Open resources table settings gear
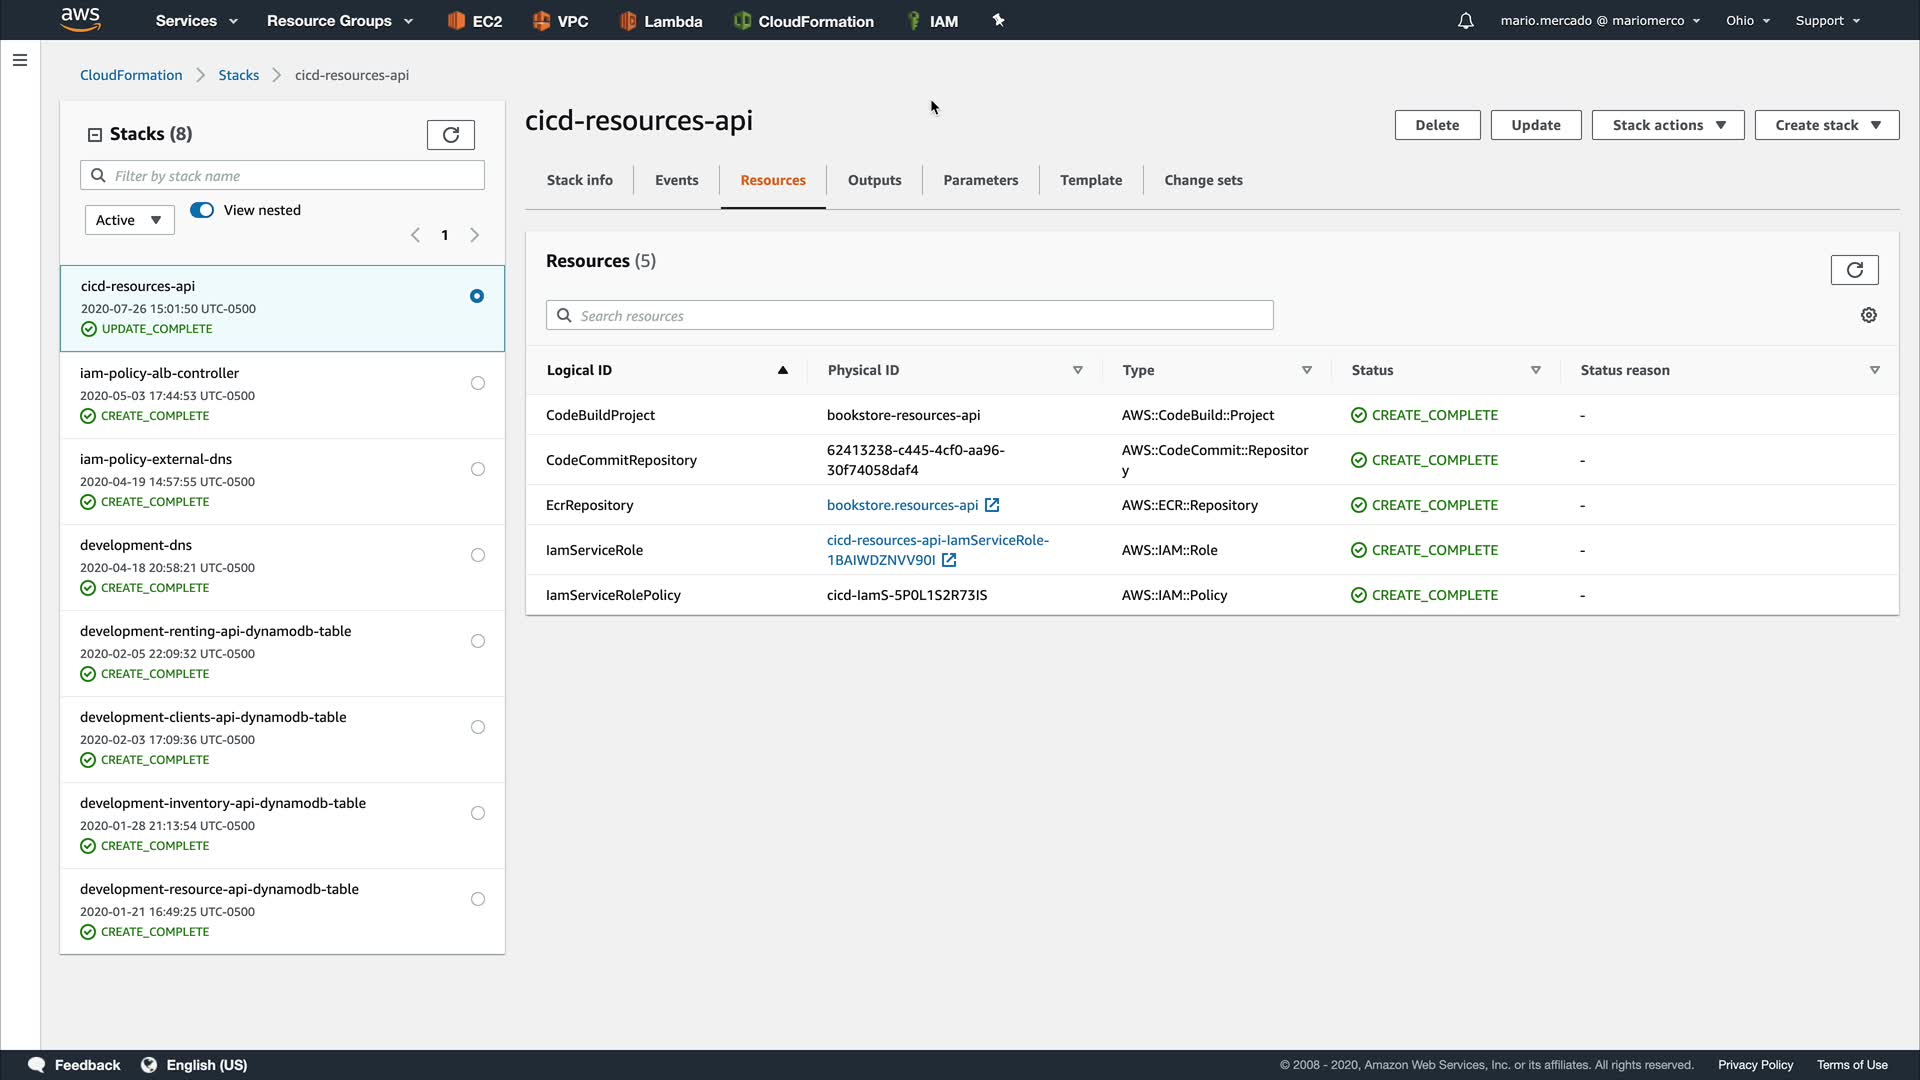 pos(1868,315)
